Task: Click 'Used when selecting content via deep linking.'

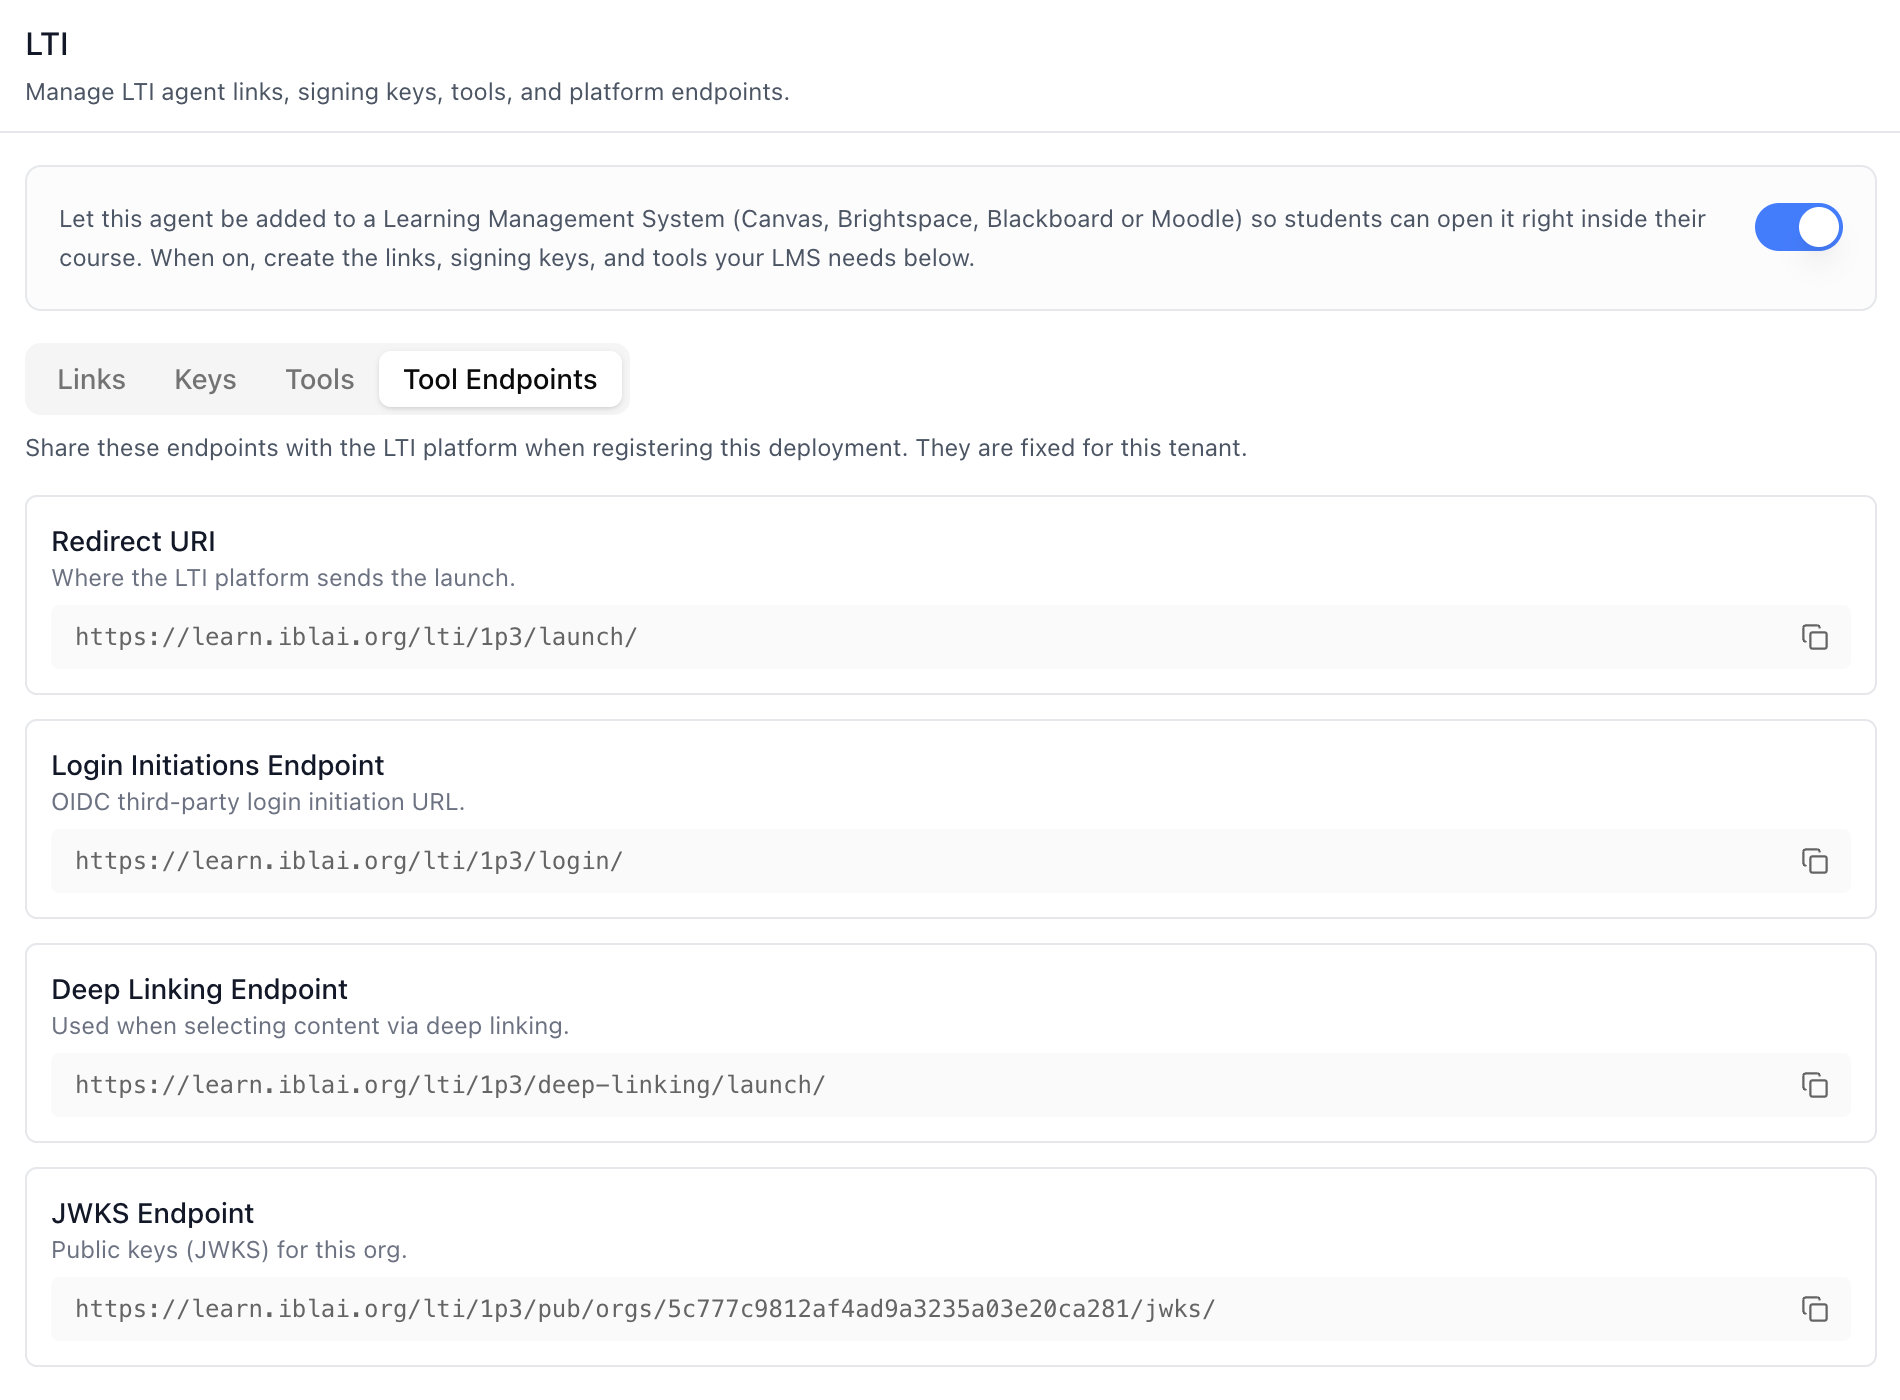Action: [x=310, y=1026]
